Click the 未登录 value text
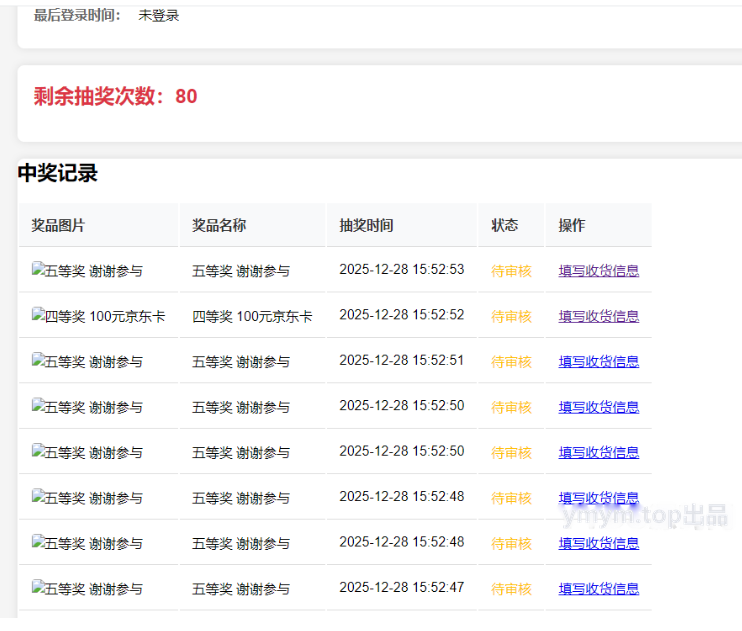The image size is (742, 631). tap(159, 16)
